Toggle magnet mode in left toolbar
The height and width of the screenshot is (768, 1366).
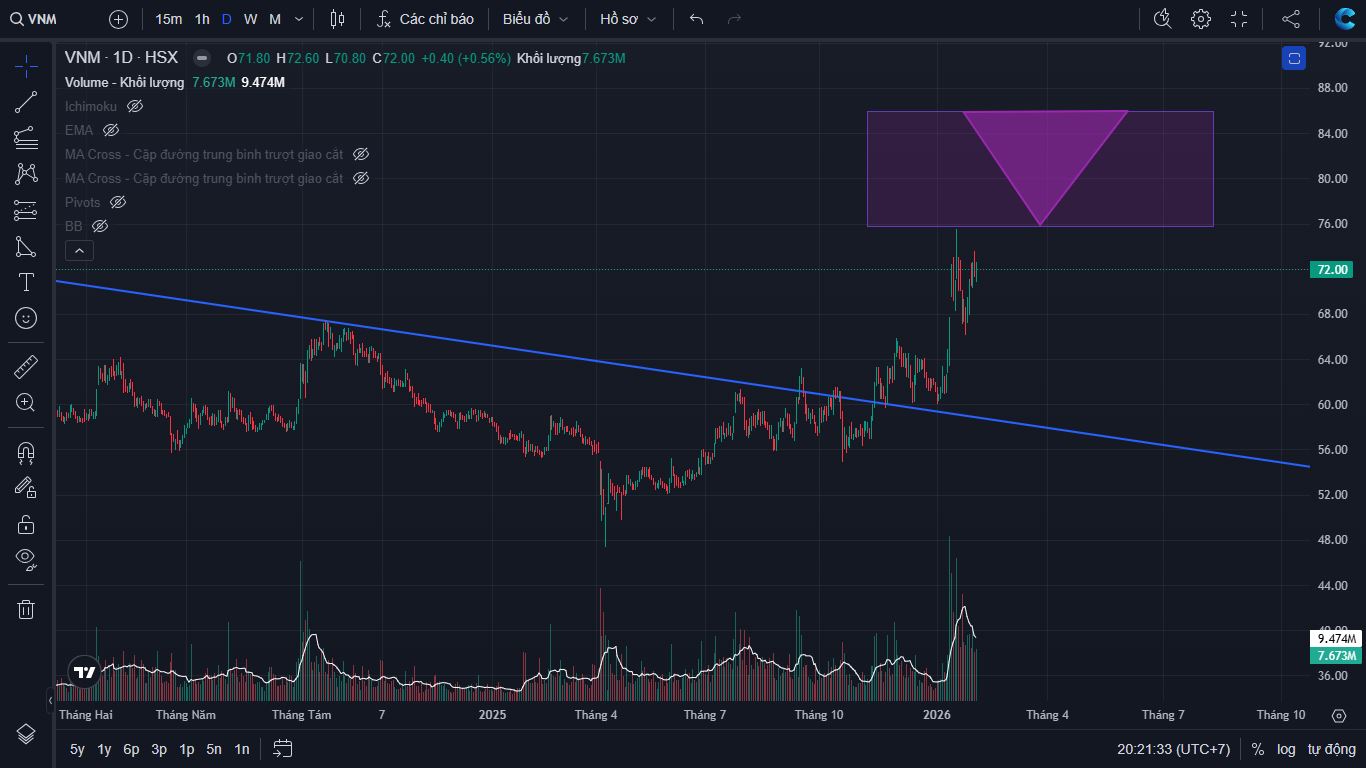click(x=26, y=452)
